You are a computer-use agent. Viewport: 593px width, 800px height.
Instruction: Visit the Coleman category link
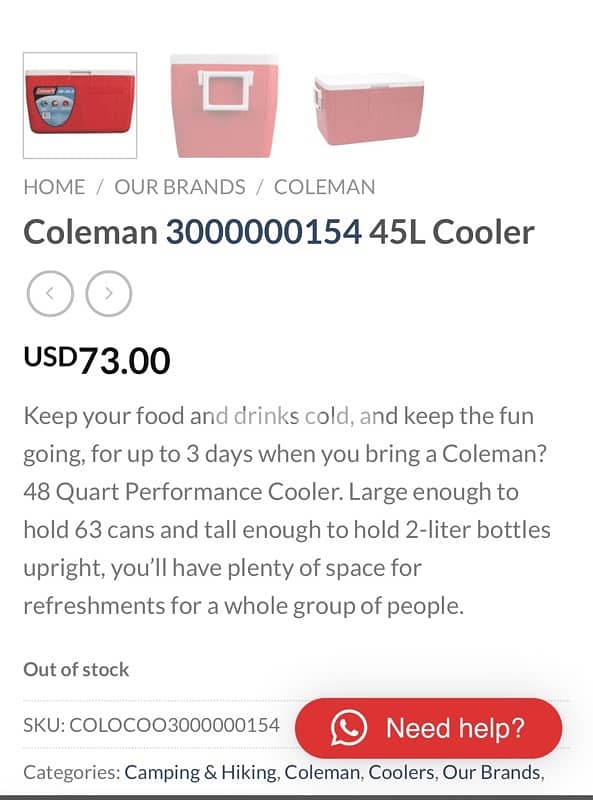point(321,772)
